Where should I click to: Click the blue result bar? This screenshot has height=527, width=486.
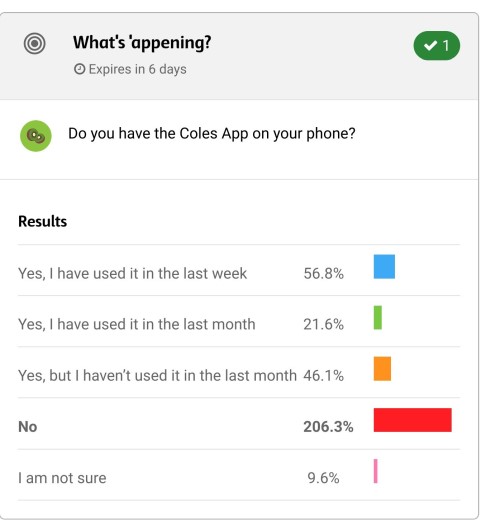point(384,267)
